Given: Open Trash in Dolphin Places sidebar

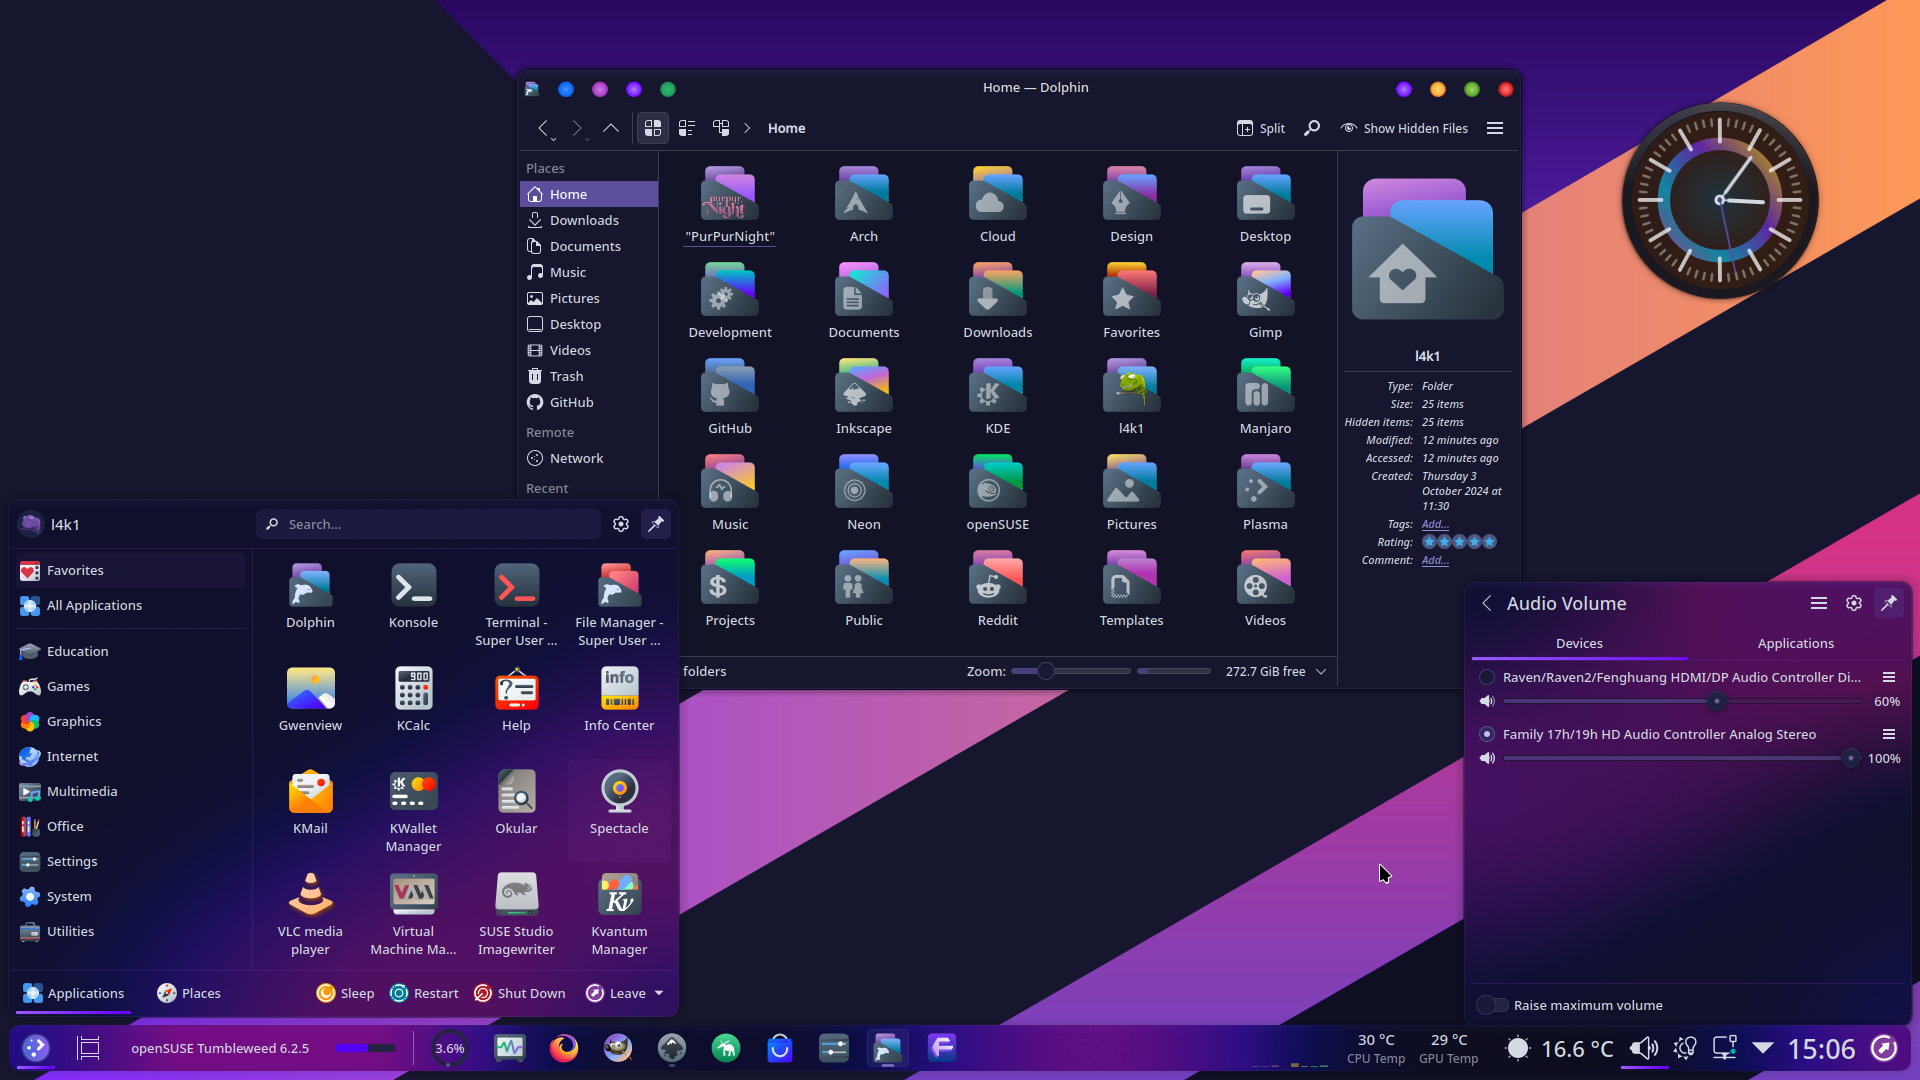Looking at the screenshot, I should (589, 376).
